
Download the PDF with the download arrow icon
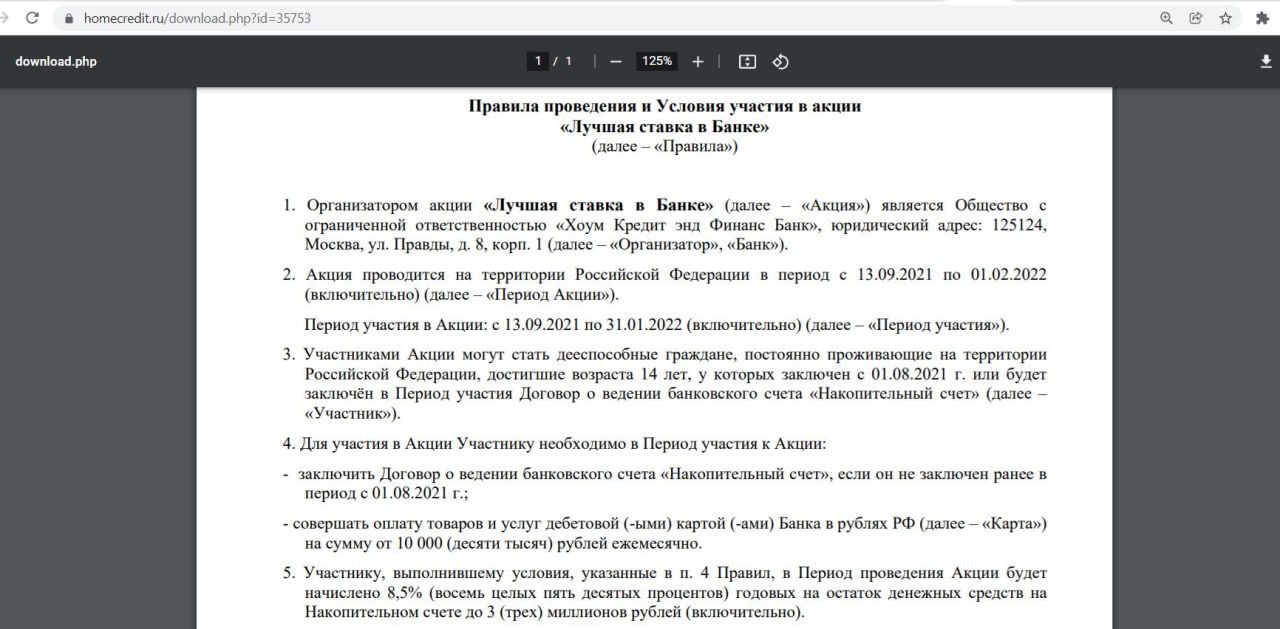[x=1266, y=61]
